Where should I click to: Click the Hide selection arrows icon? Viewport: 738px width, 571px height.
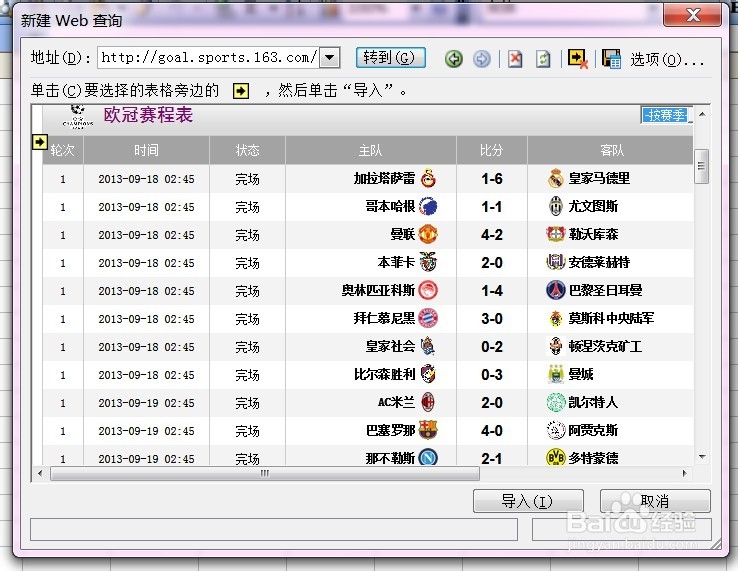click(578, 58)
